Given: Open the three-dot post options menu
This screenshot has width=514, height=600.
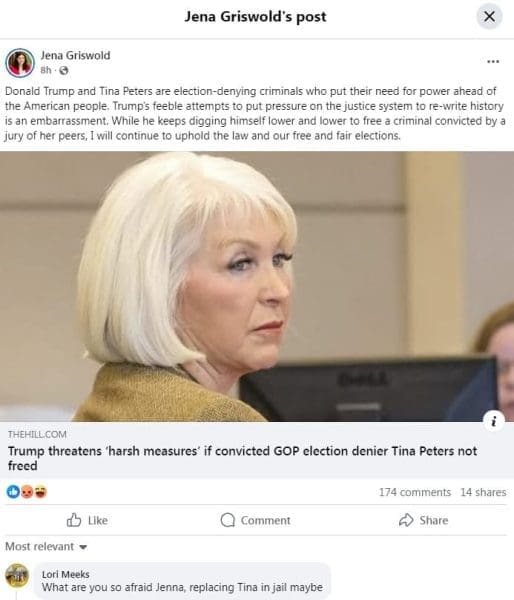Looking at the screenshot, I should (493, 61).
